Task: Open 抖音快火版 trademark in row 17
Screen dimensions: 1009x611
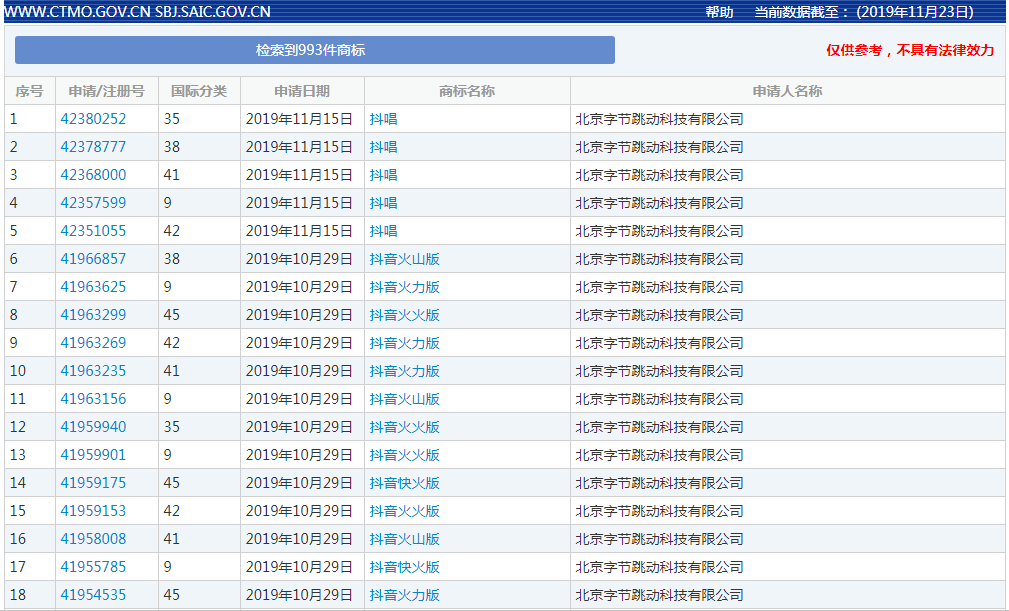Action: point(405,567)
